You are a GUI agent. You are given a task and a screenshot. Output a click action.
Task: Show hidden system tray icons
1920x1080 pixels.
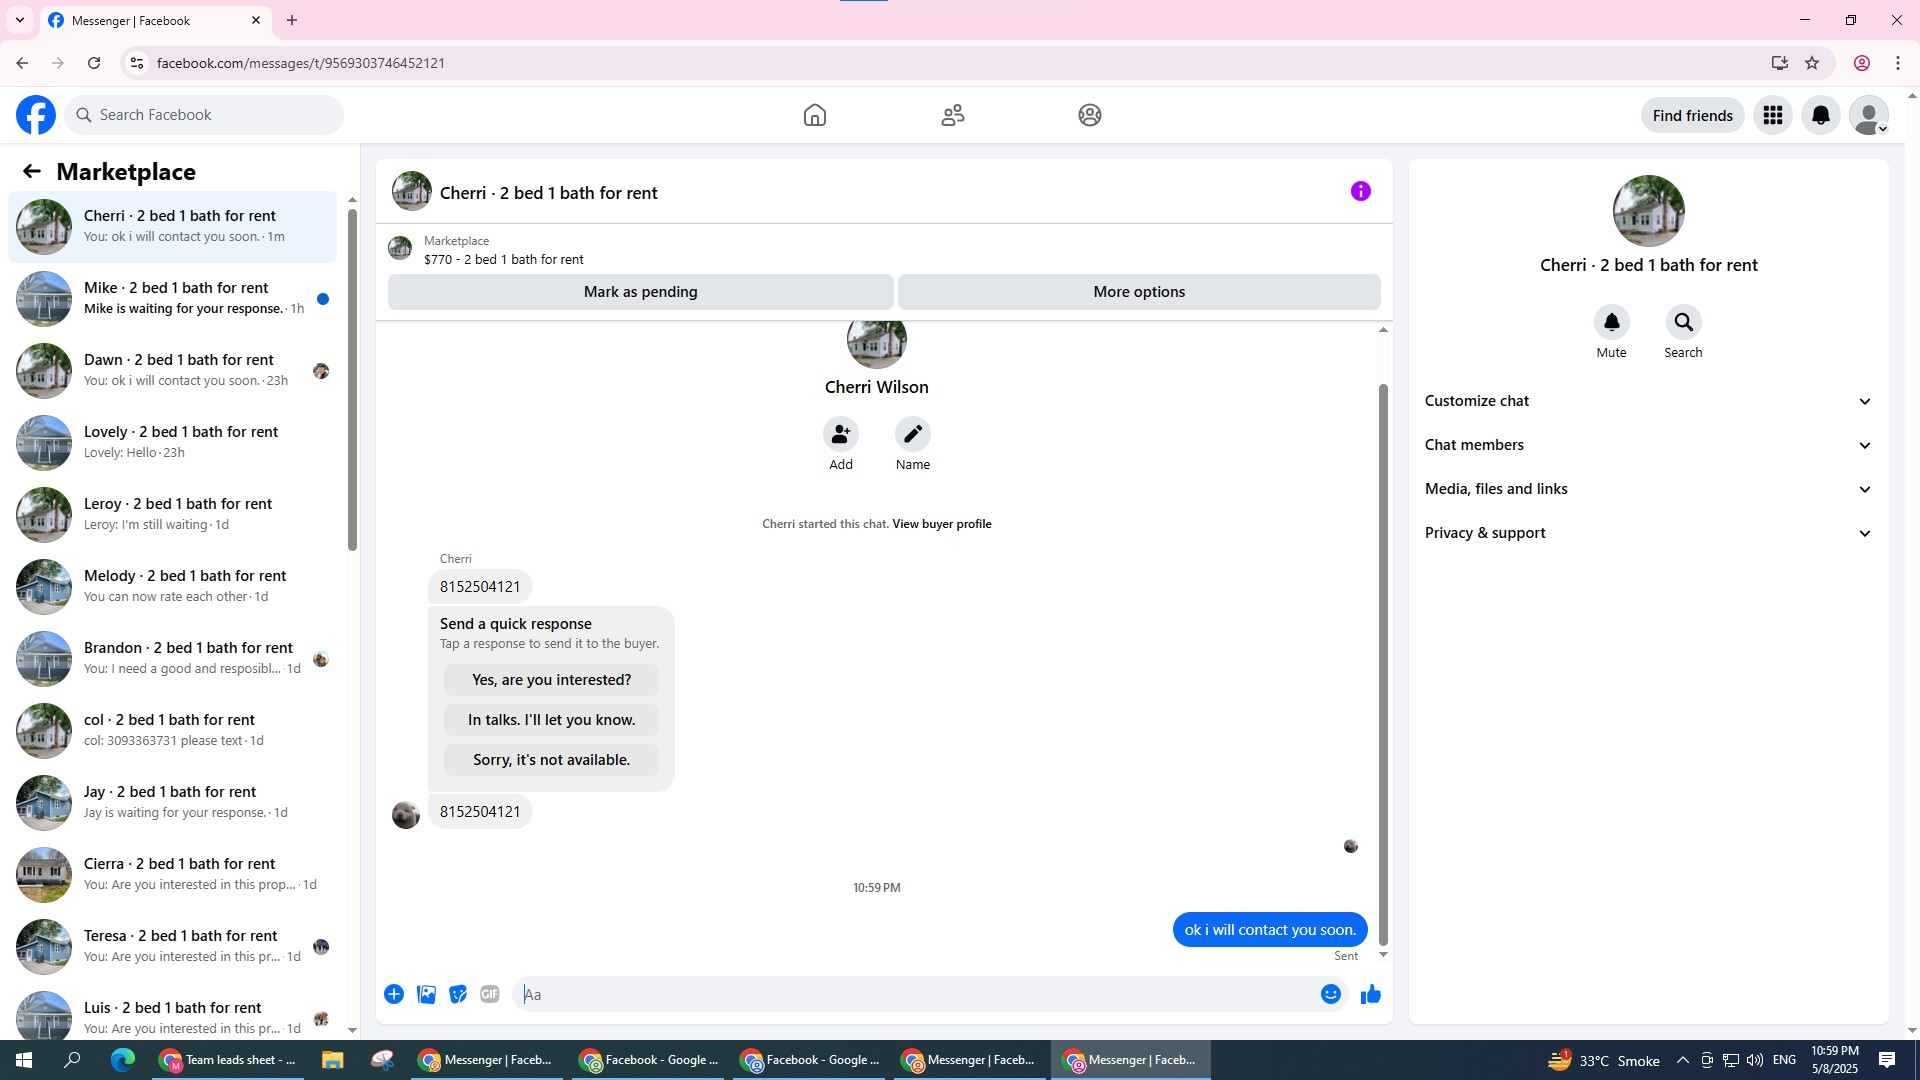pyautogui.click(x=1682, y=1060)
